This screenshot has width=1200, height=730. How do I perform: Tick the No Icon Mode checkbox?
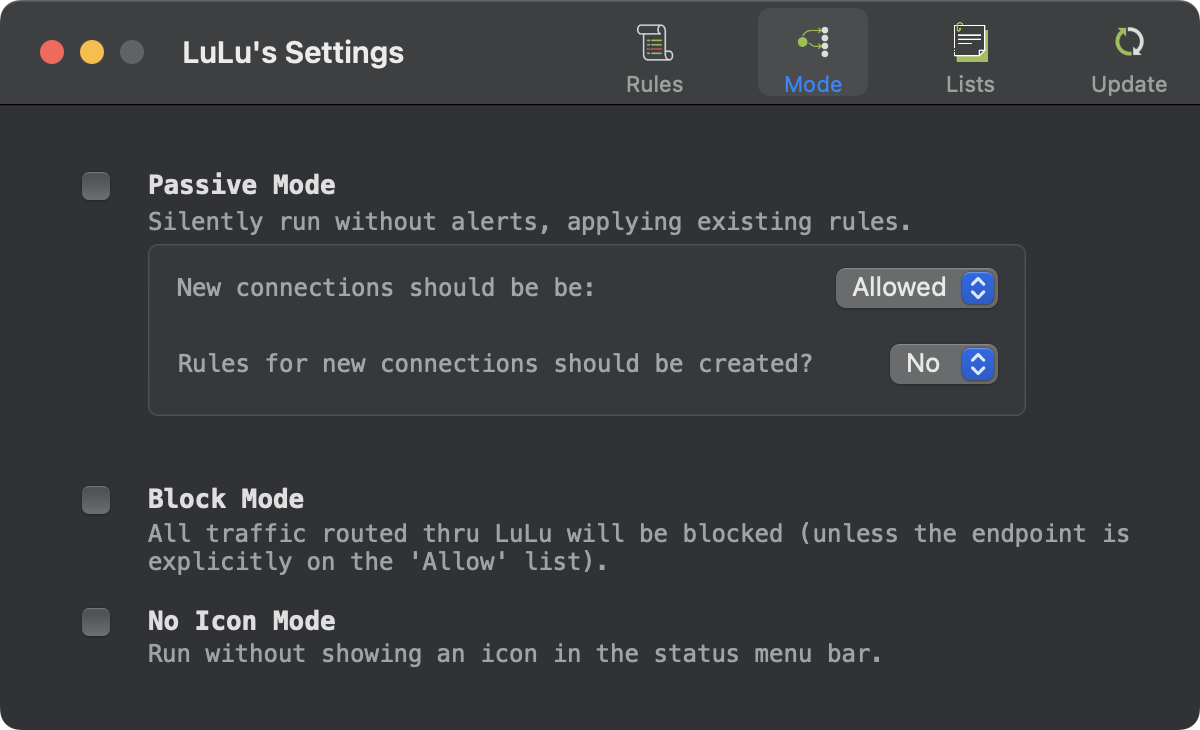coord(96,622)
